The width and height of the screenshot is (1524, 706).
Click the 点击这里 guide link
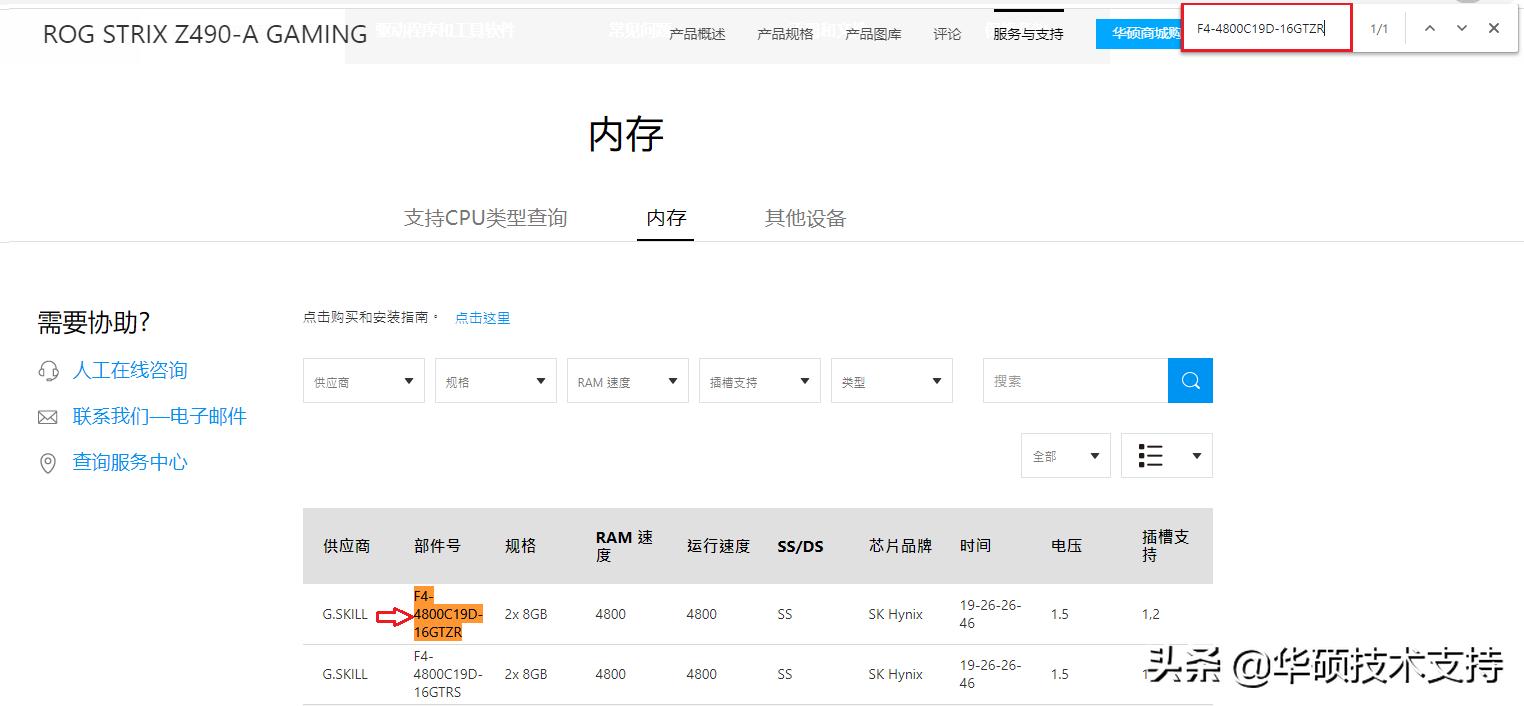point(482,317)
